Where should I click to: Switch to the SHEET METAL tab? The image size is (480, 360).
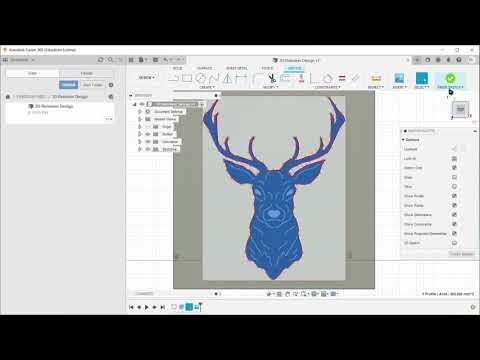237,68
